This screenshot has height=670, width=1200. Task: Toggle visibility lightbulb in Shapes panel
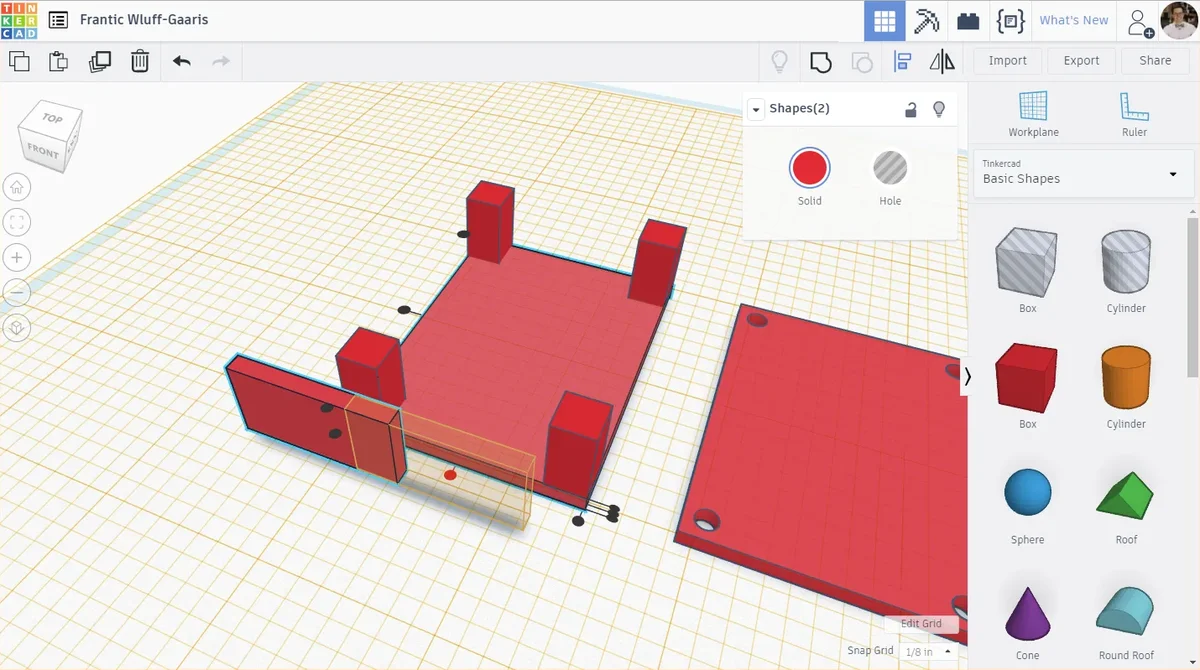[x=939, y=110]
